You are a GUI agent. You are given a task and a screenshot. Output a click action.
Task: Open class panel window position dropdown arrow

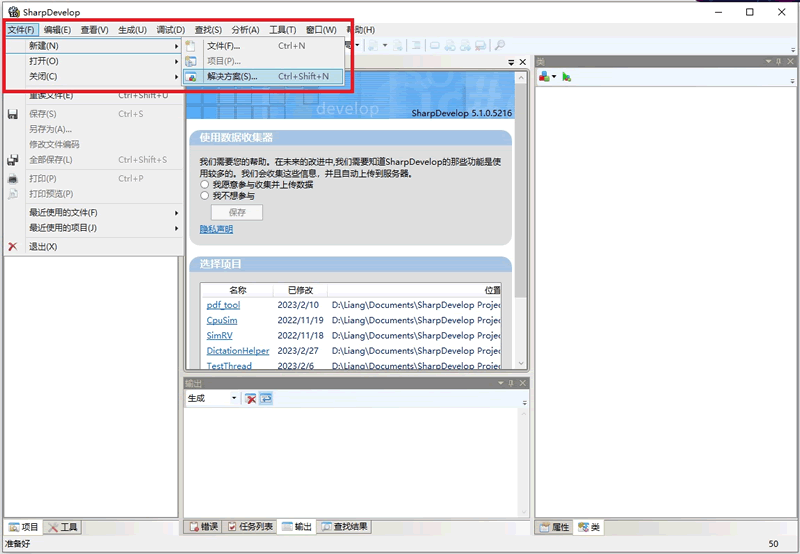(768, 62)
